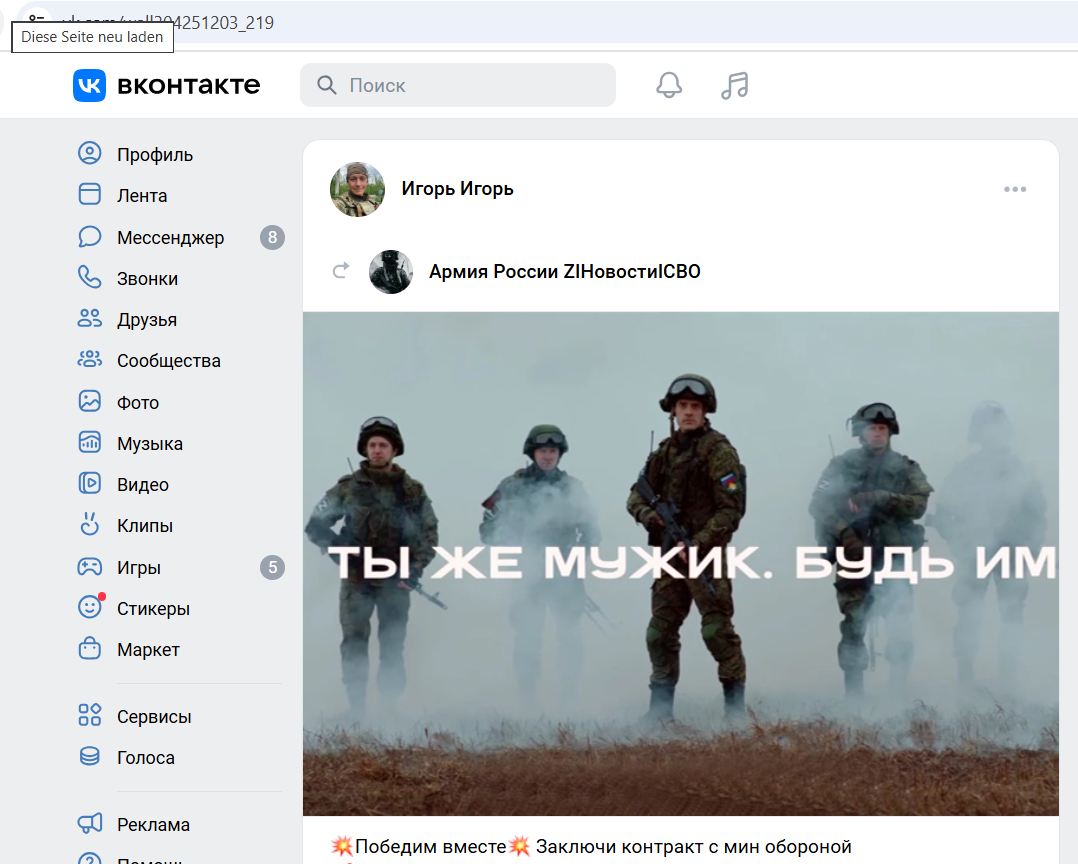Click the music note icon in the header
This screenshot has height=864, width=1078.
click(734, 85)
